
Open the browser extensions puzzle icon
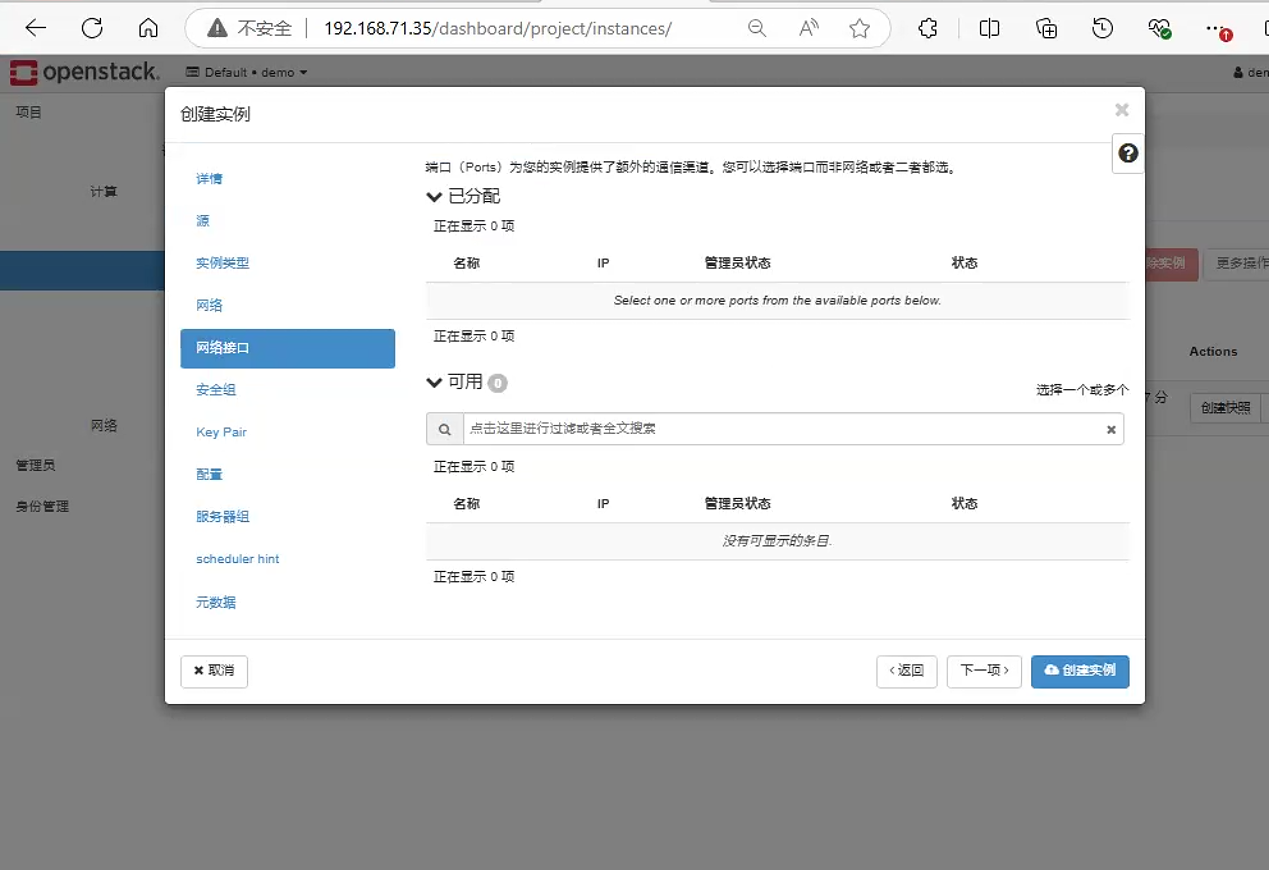click(x=928, y=29)
